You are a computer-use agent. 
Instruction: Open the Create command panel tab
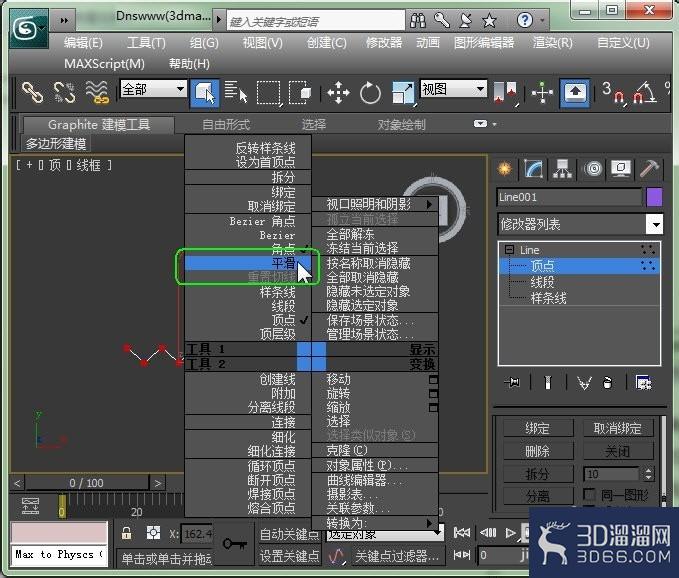pyautogui.click(x=505, y=168)
